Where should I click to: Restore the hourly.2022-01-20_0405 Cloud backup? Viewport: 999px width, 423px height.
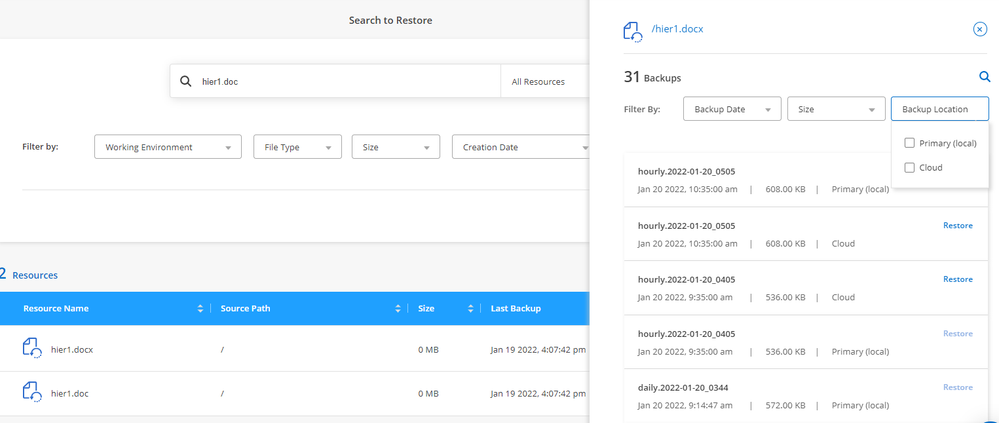[957, 280]
